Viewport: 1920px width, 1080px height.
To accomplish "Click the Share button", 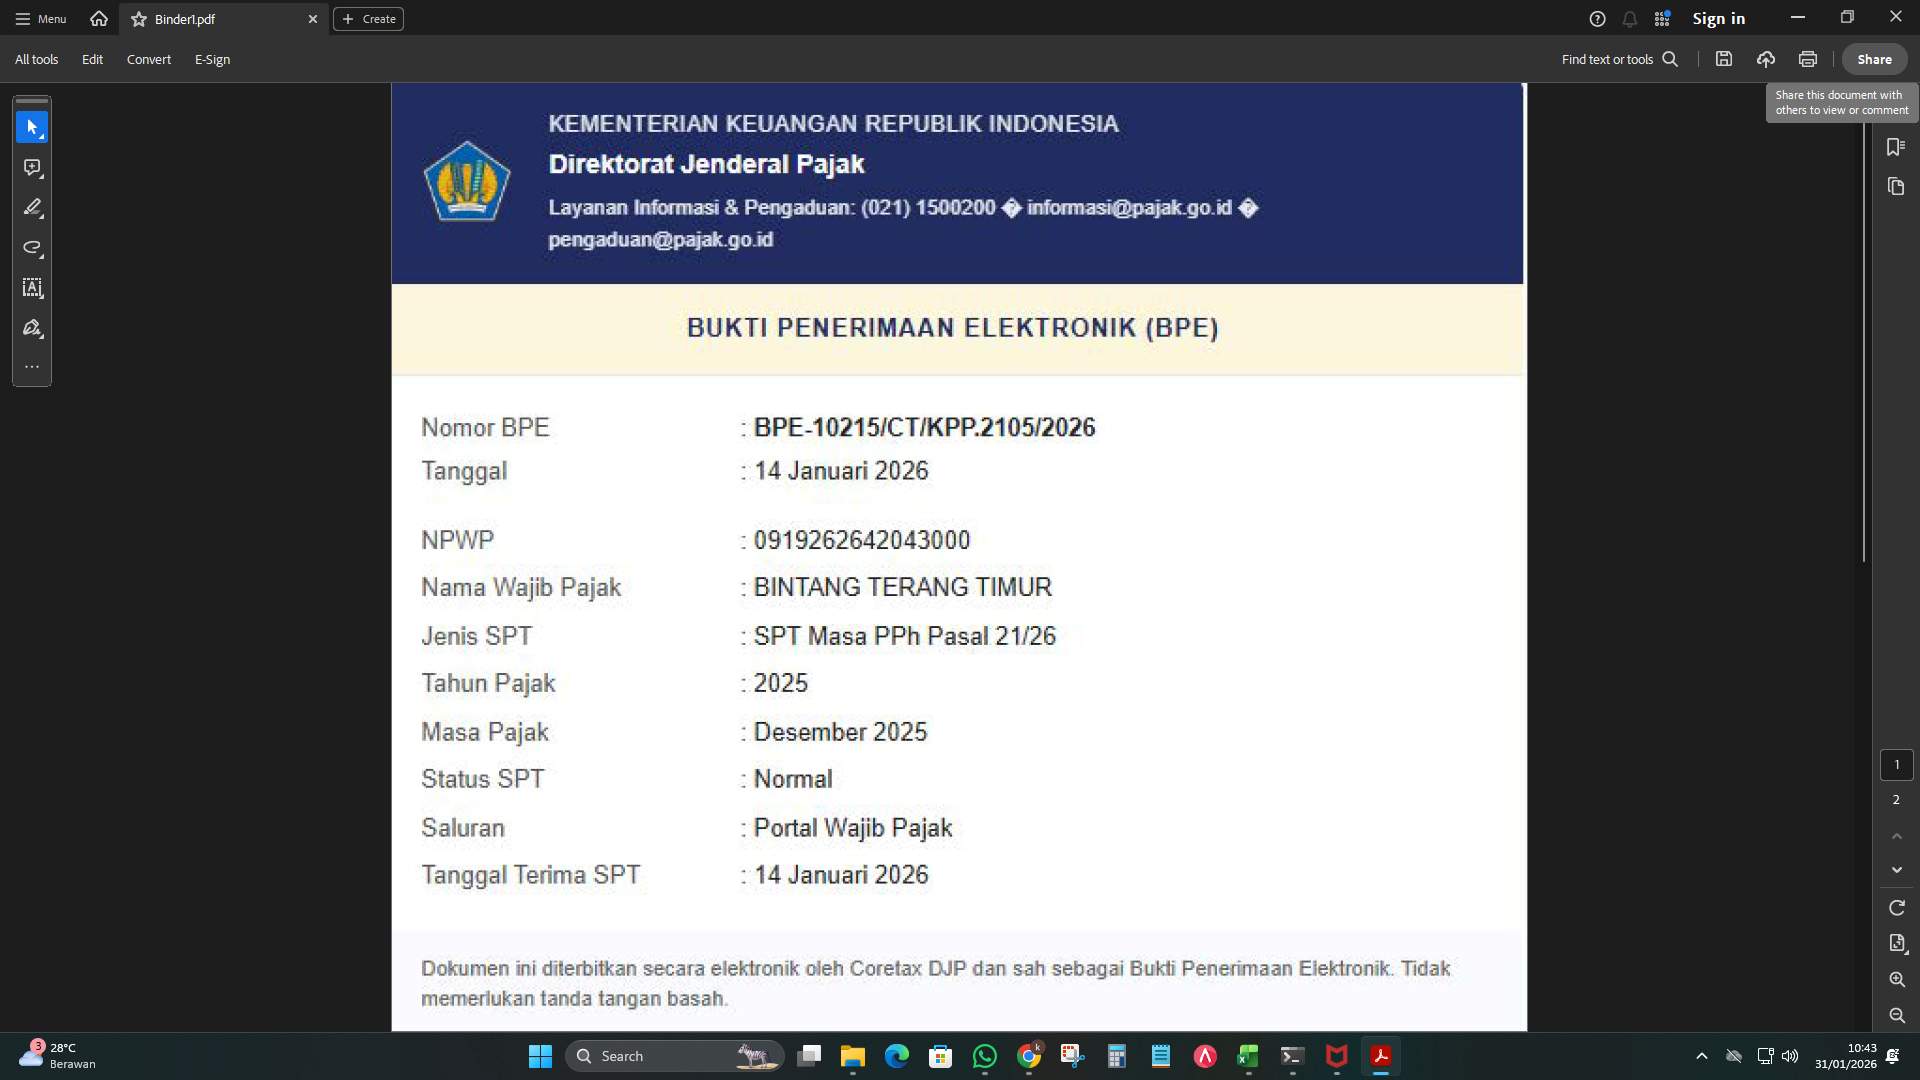I will [x=1874, y=59].
